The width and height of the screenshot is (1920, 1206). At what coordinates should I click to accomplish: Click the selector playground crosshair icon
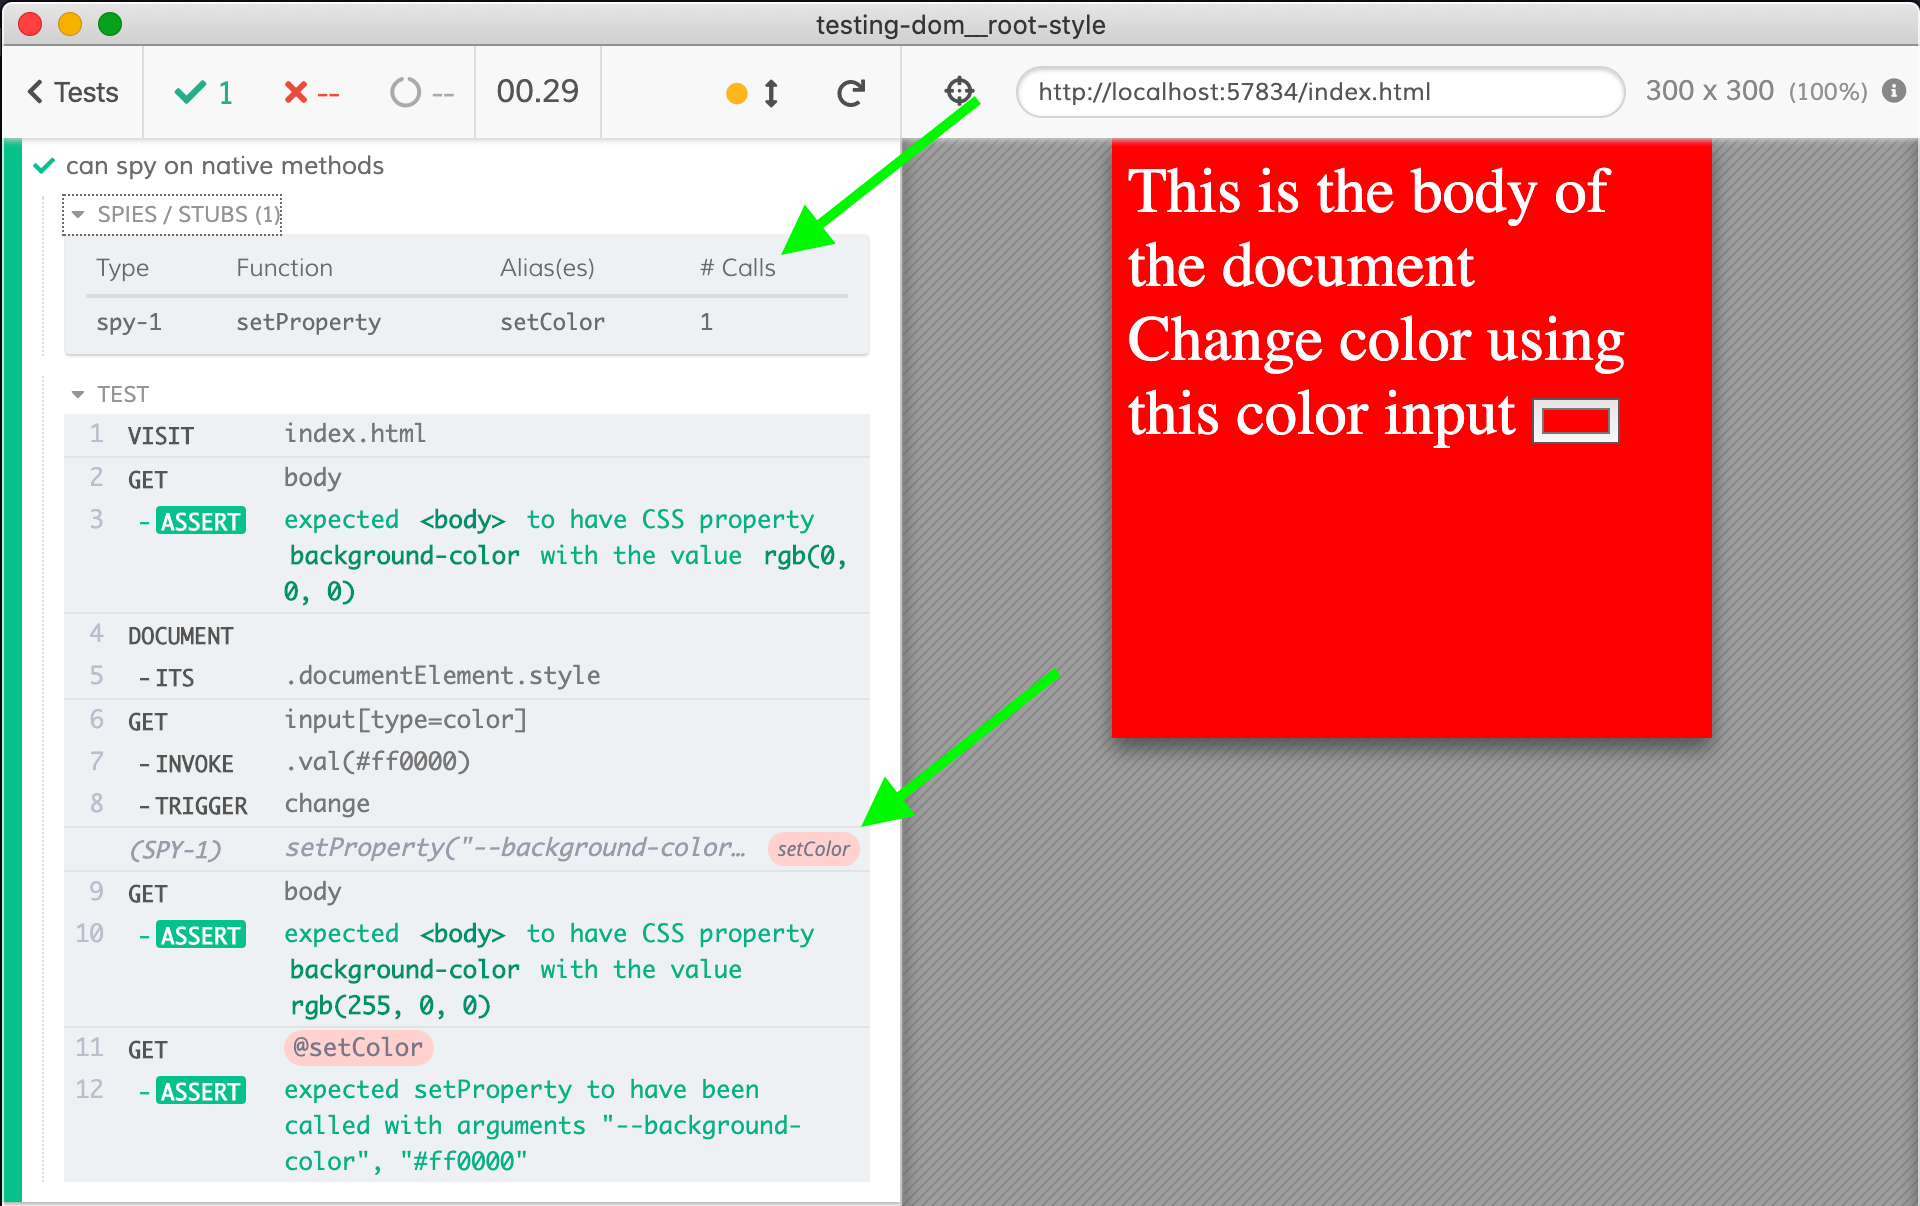(x=959, y=91)
